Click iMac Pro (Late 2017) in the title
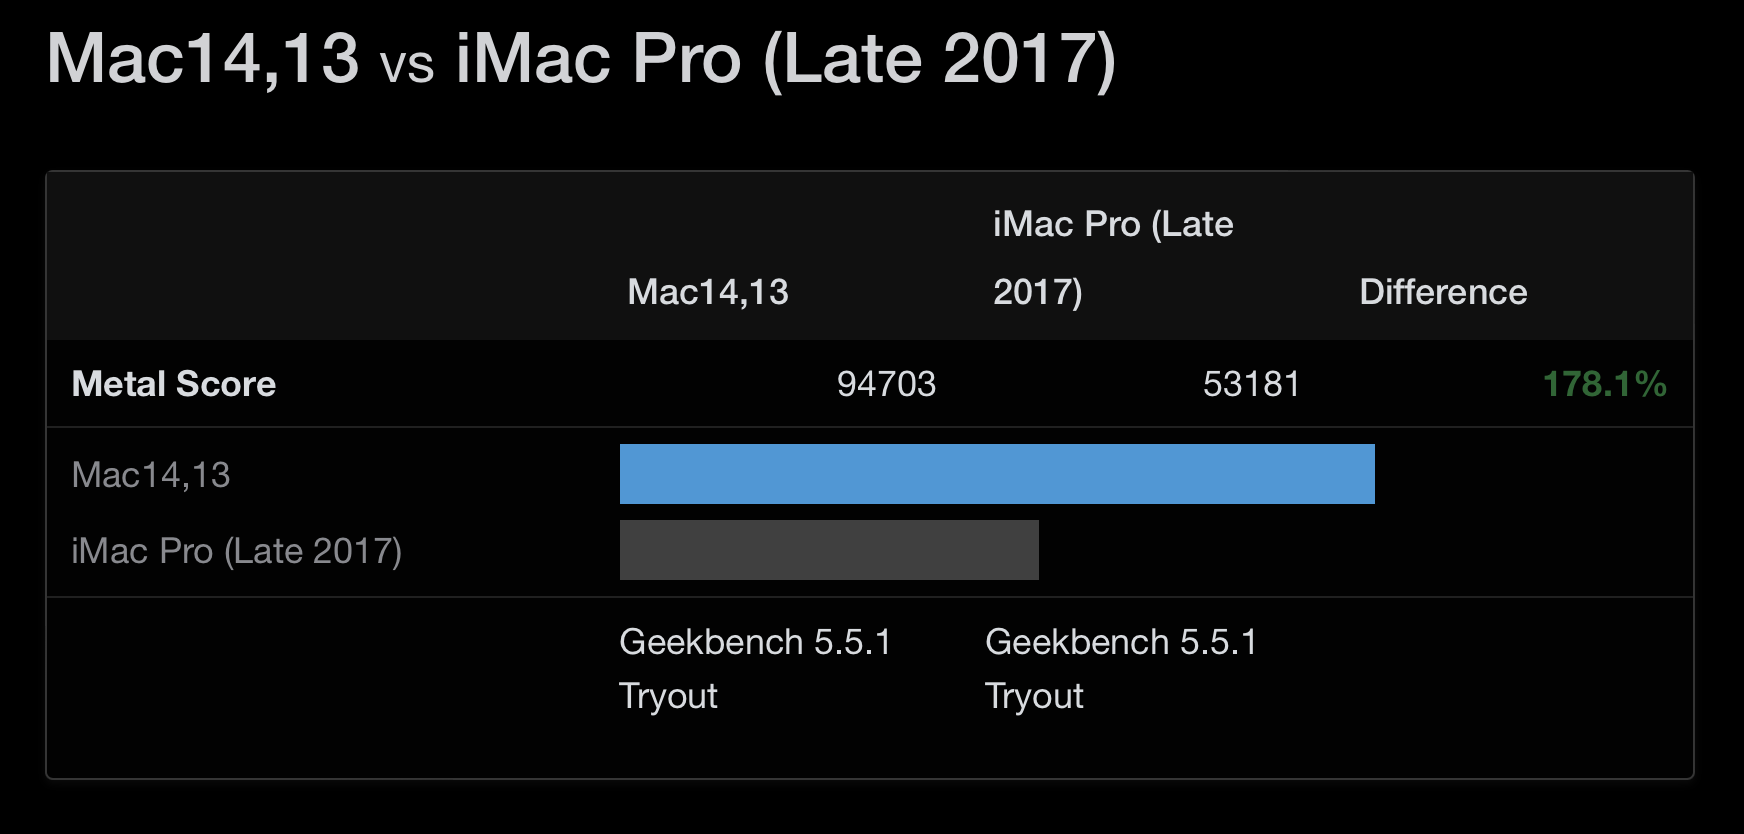 pos(786,59)
